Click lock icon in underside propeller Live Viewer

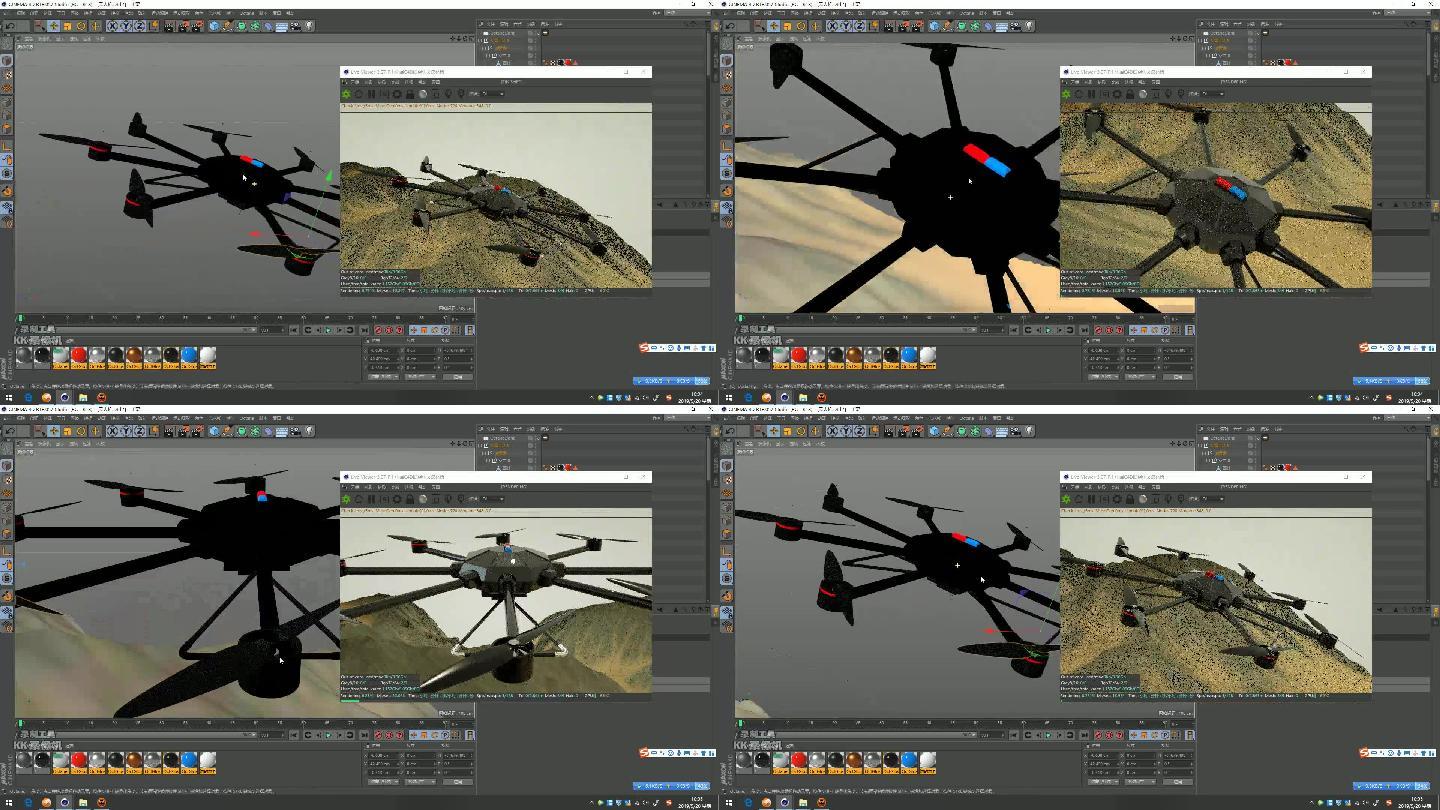[x=410, y=499]
